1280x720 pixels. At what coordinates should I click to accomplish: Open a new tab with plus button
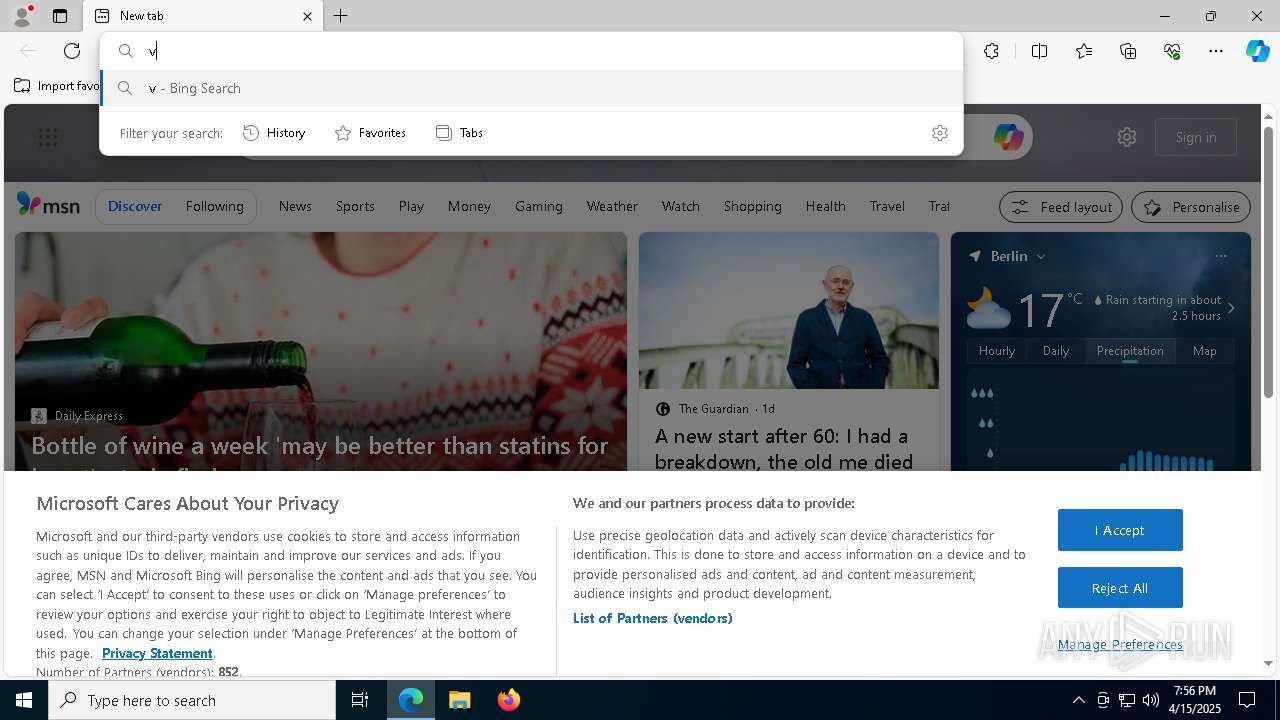(341, 16)
